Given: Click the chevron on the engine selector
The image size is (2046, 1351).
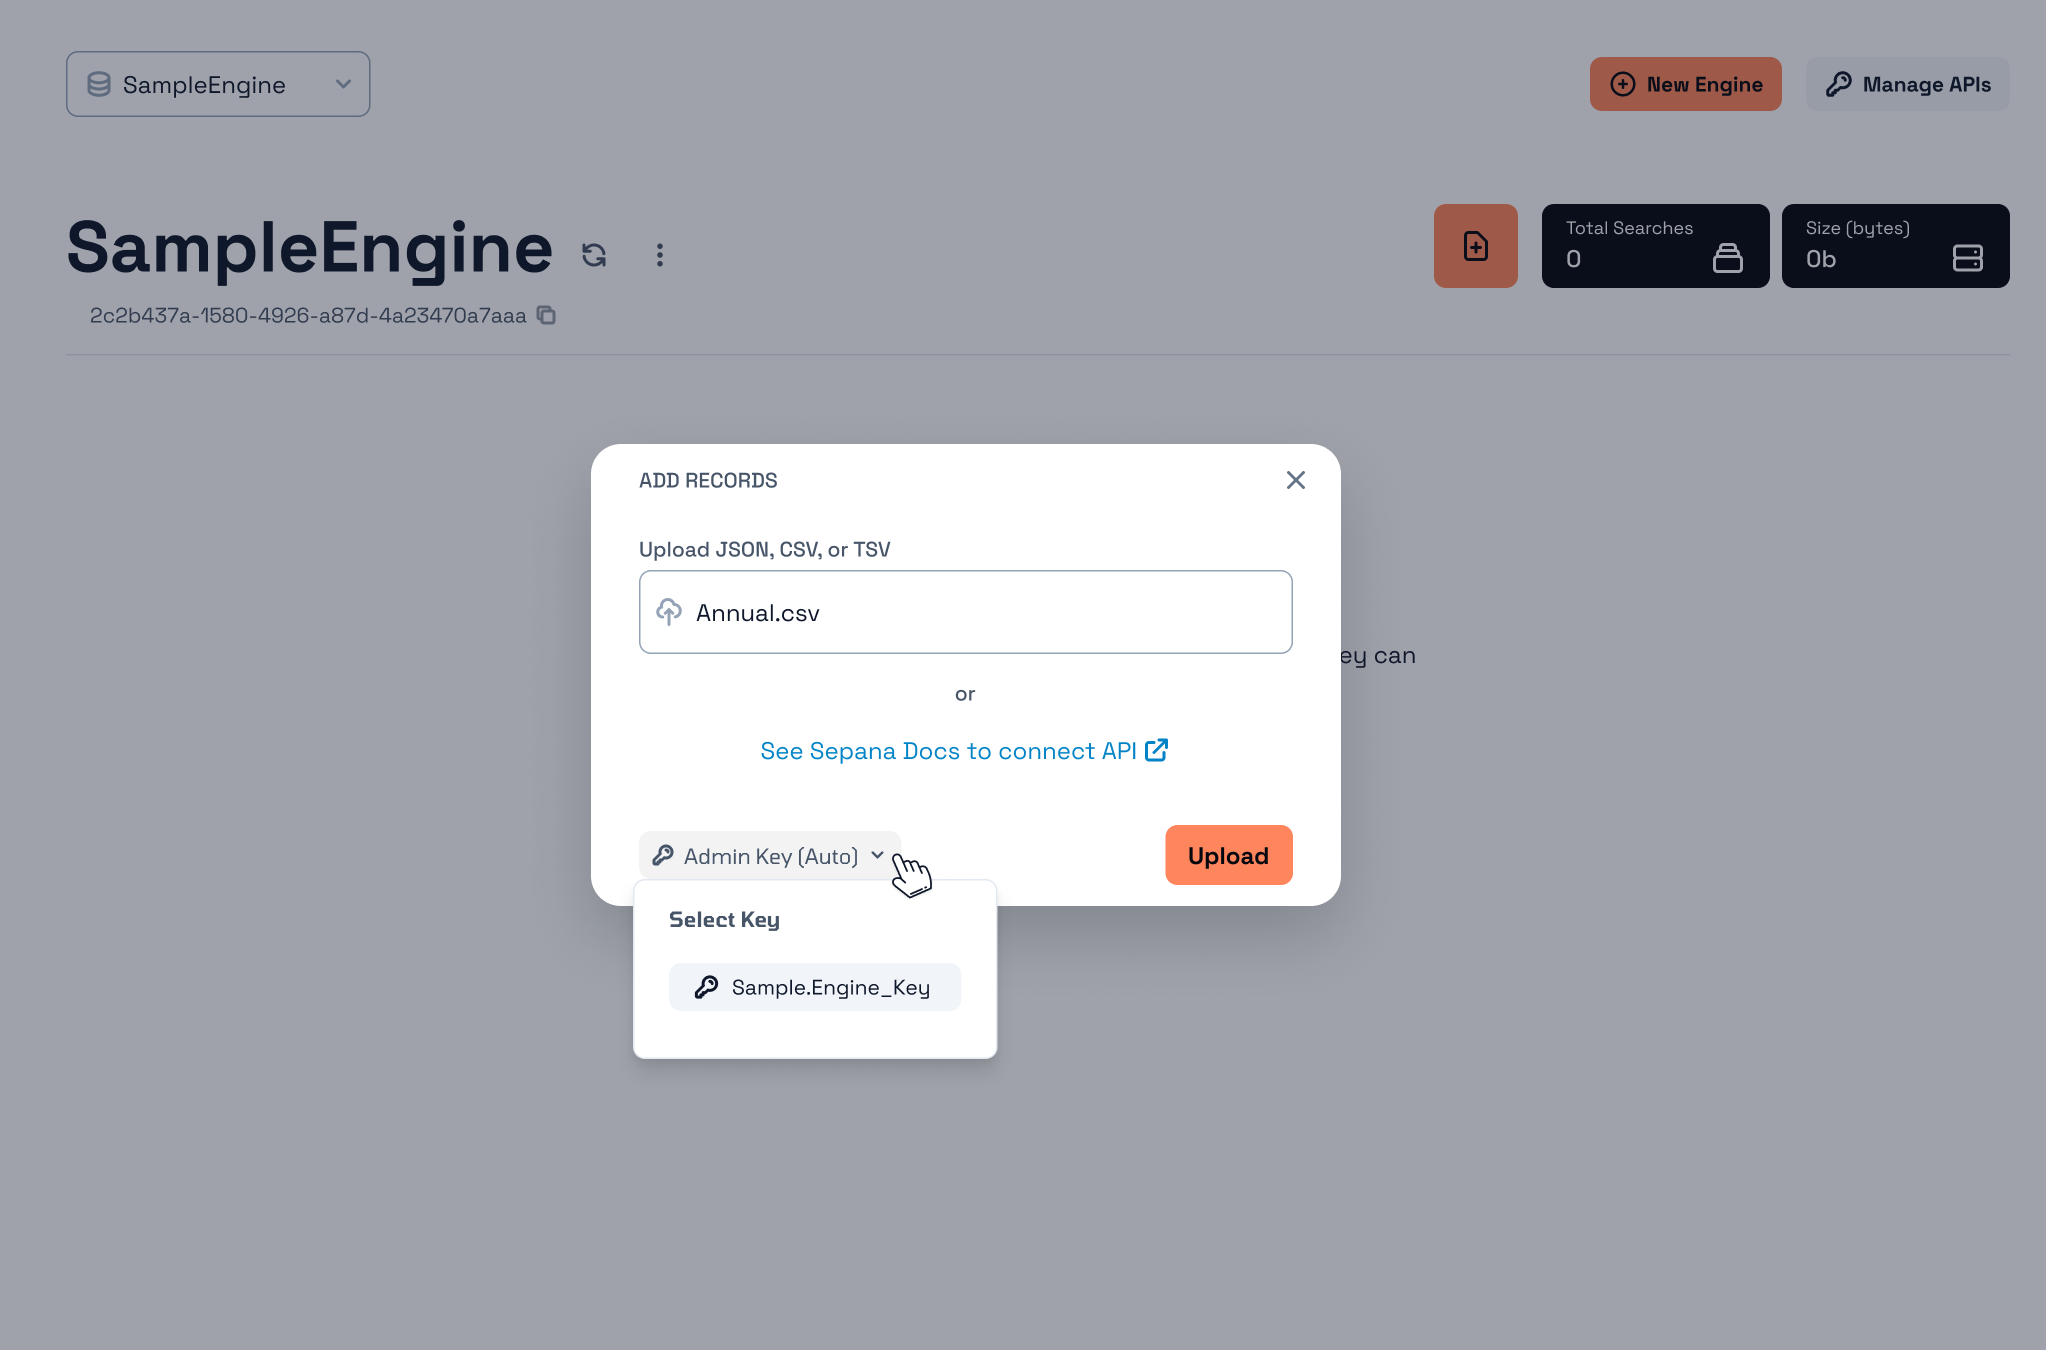Looking at the screenshot, I should (x=343, y=84).
